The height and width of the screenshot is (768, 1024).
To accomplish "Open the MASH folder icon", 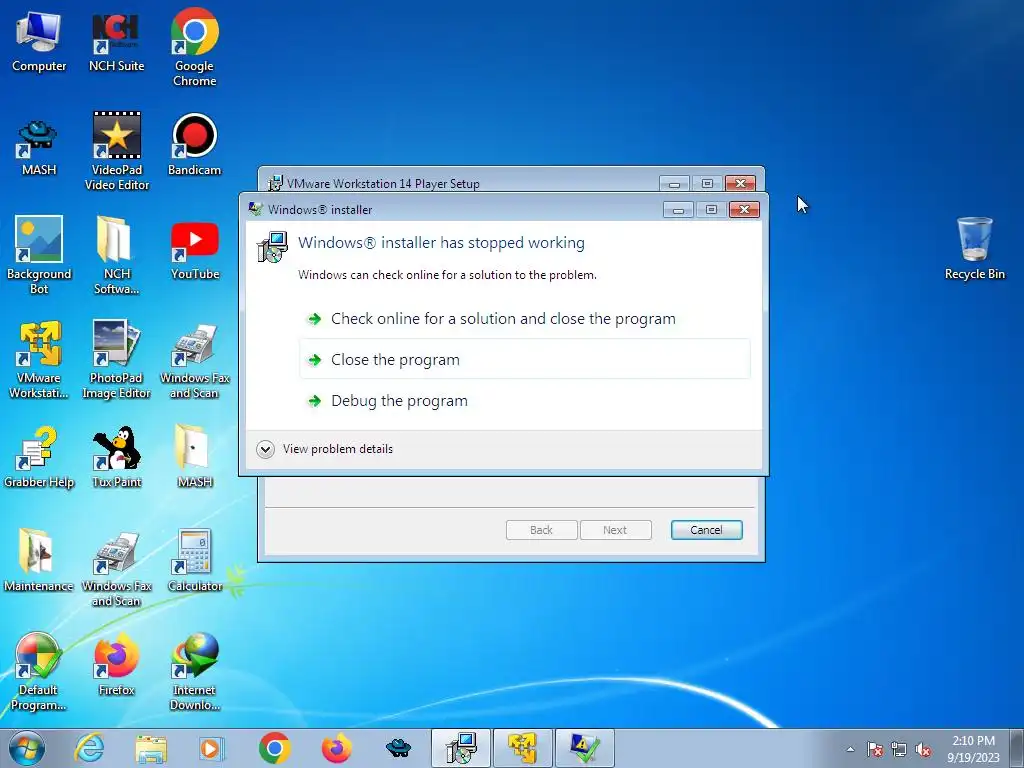I will point(195,457).
